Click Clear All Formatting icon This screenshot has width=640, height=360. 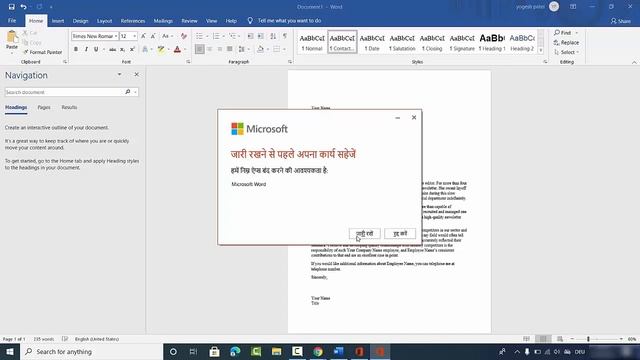[x=184, y=36]
